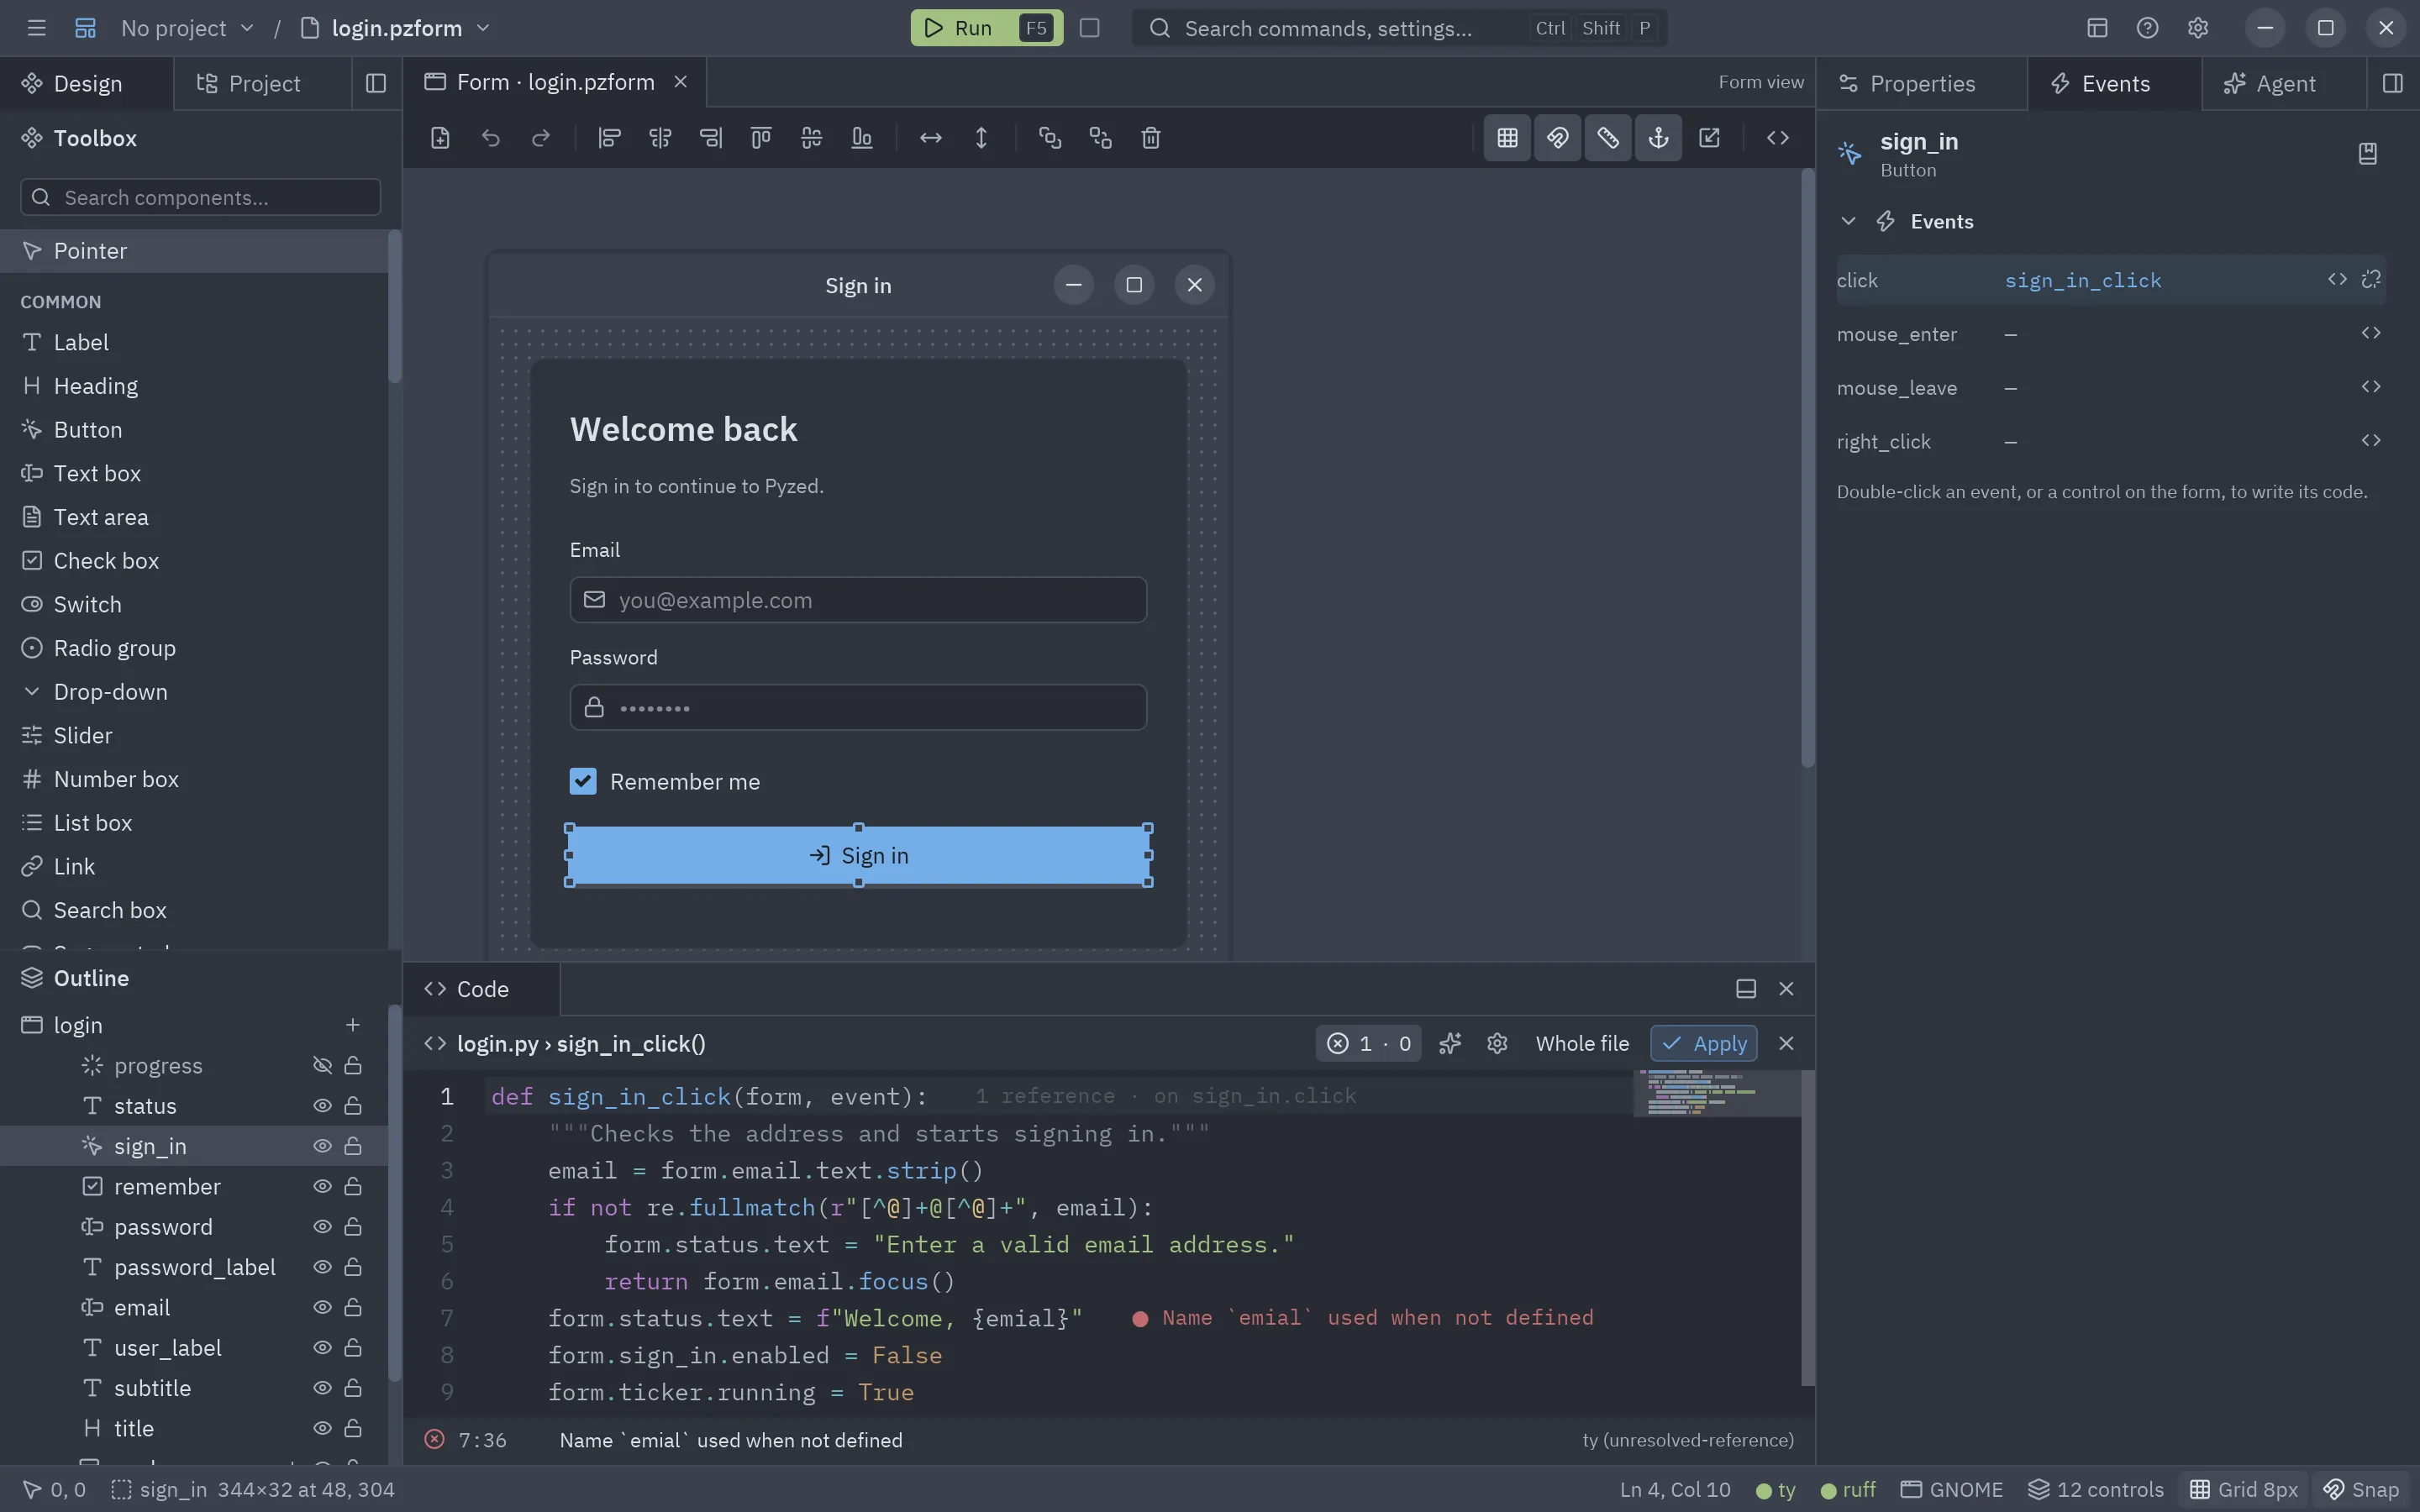The image size is (2420, 1512).
Task: Open the form code view brackets icon
Action: click(1777, 138)
